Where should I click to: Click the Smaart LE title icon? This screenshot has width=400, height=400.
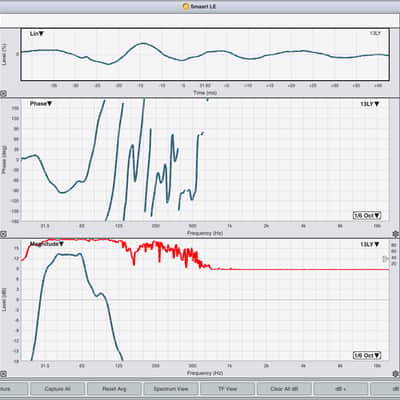click(186, 6)
